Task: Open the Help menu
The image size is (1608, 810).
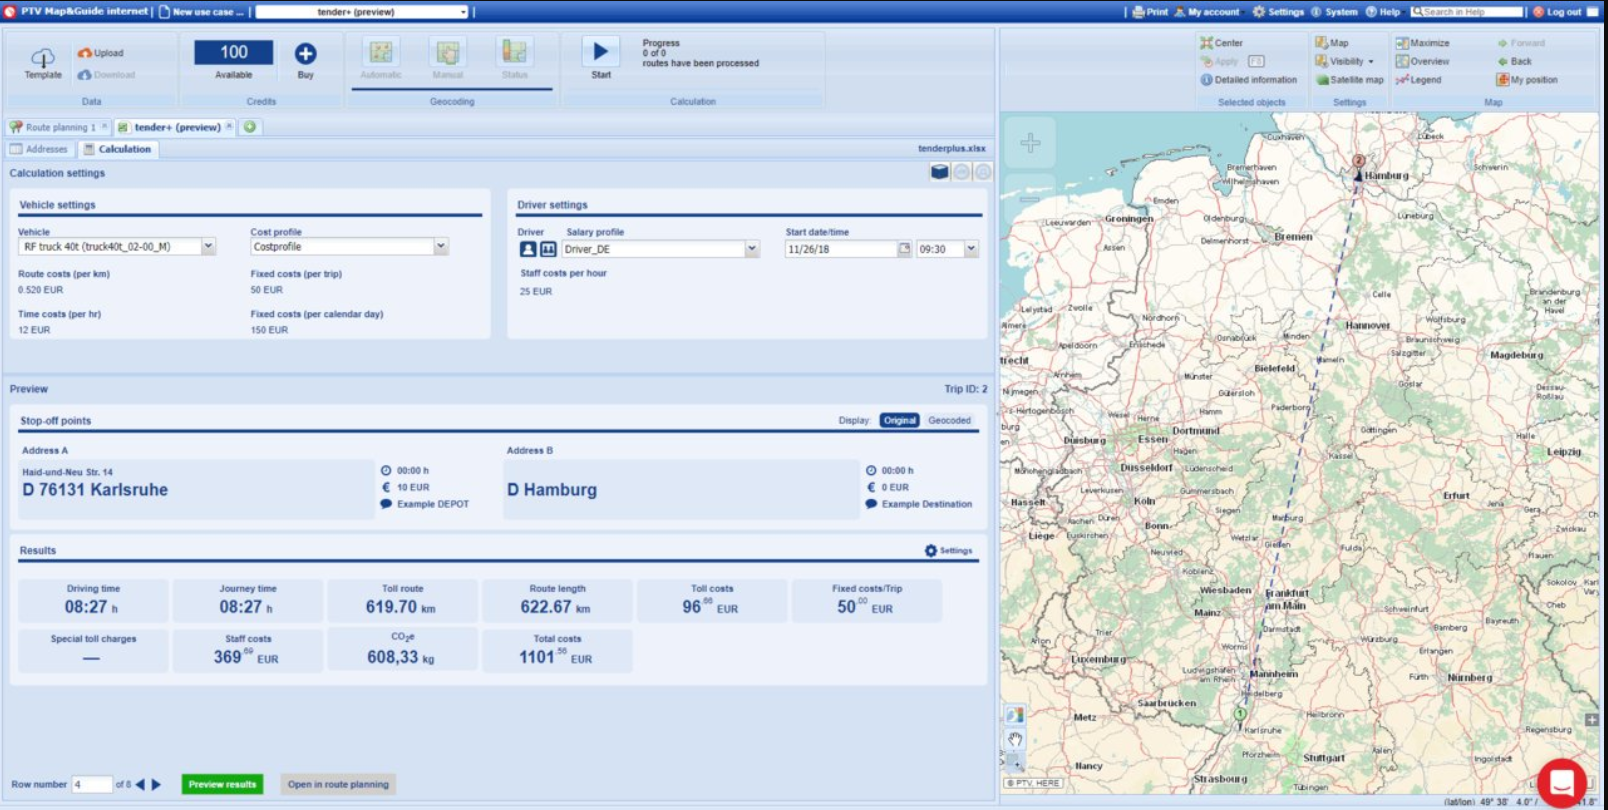Action: click(1383, 12)
